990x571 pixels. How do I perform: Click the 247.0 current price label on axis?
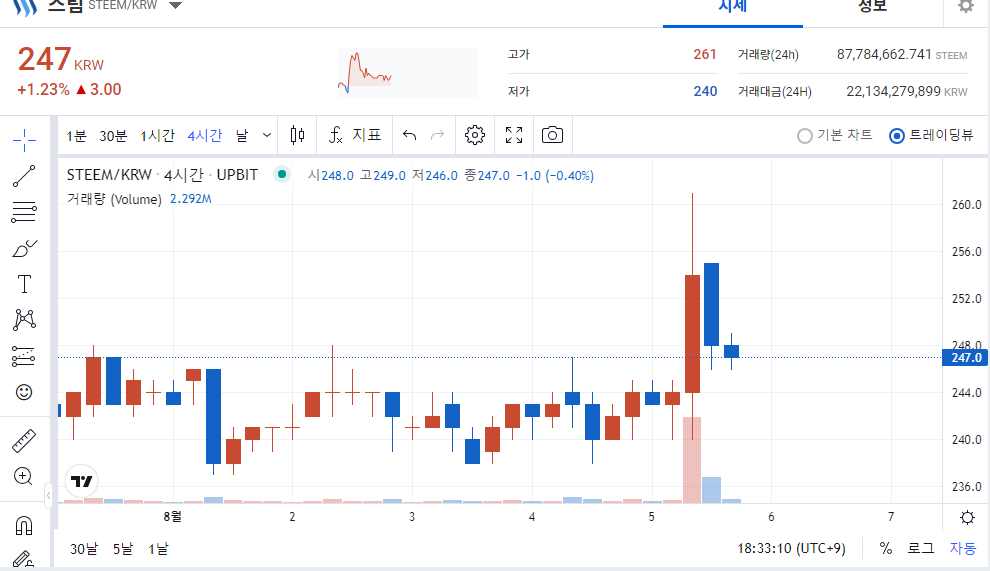click(966, 358)
